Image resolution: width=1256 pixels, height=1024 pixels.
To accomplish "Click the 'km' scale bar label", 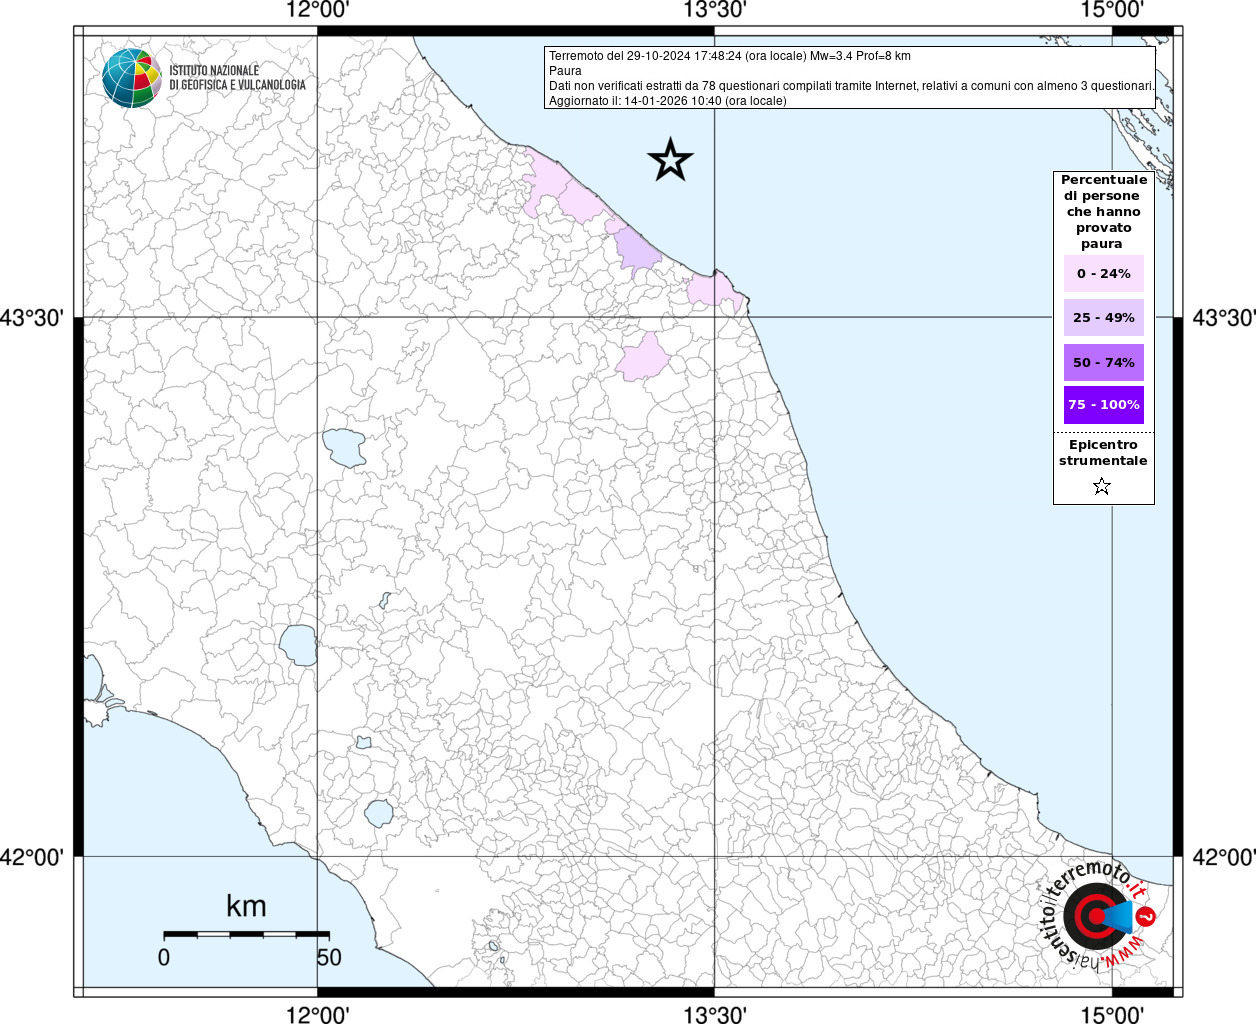I will [246, 906].
